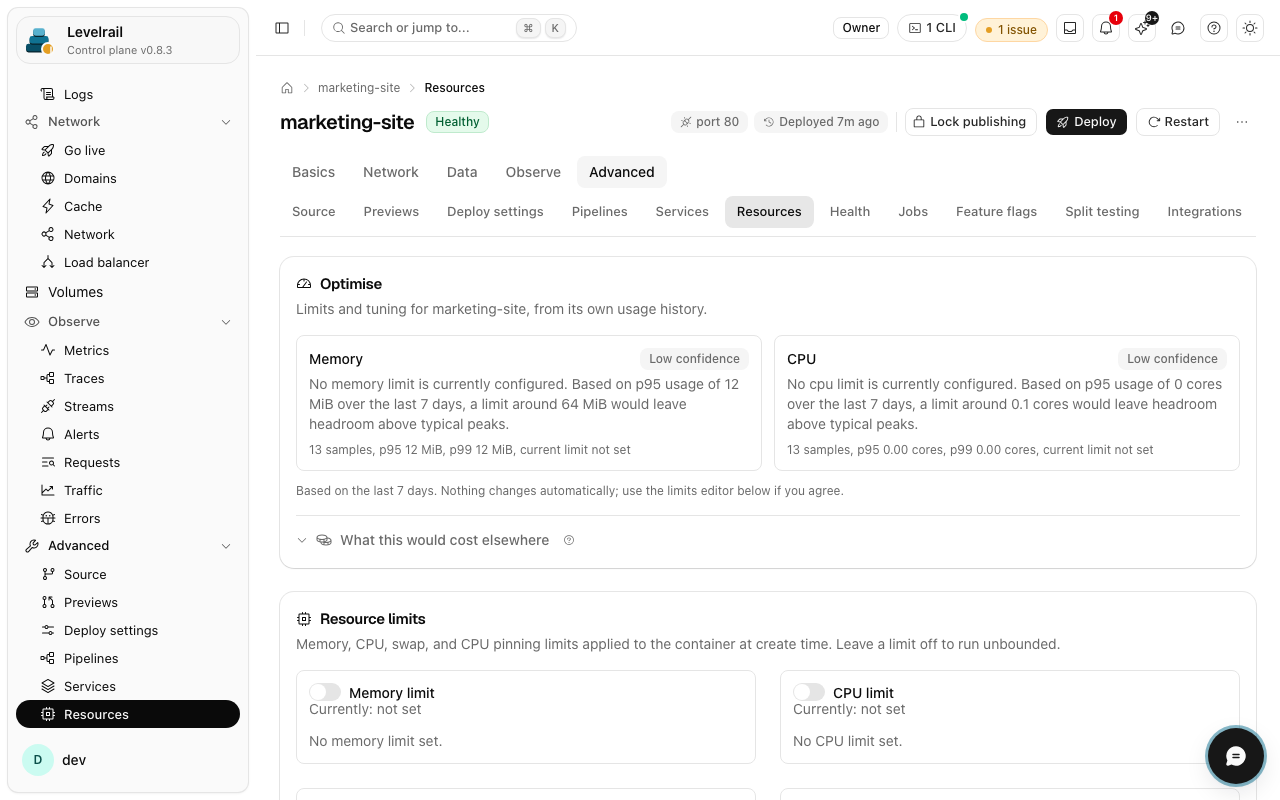Open Cache in the sidebar
Image resolution: width=1280 pixels, height=800 pixels.
click(x=128, y=206)
